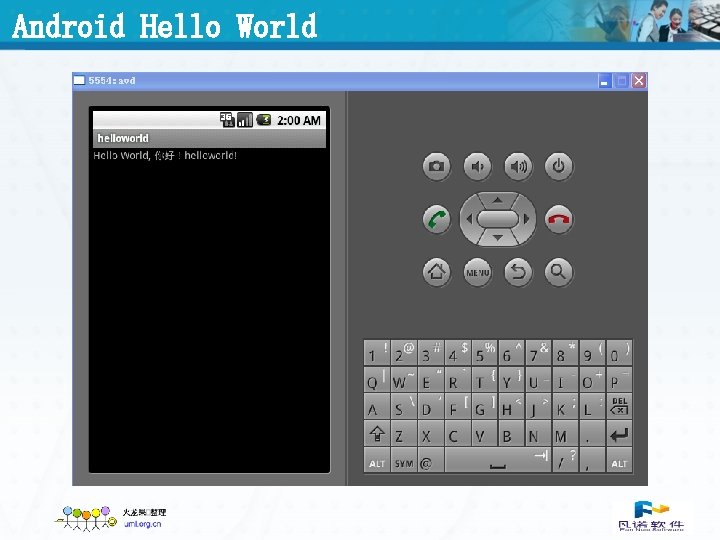Viewport: 720px width, 540px height.
Task: Click the volume up button
Action: (x=518, y=166)
